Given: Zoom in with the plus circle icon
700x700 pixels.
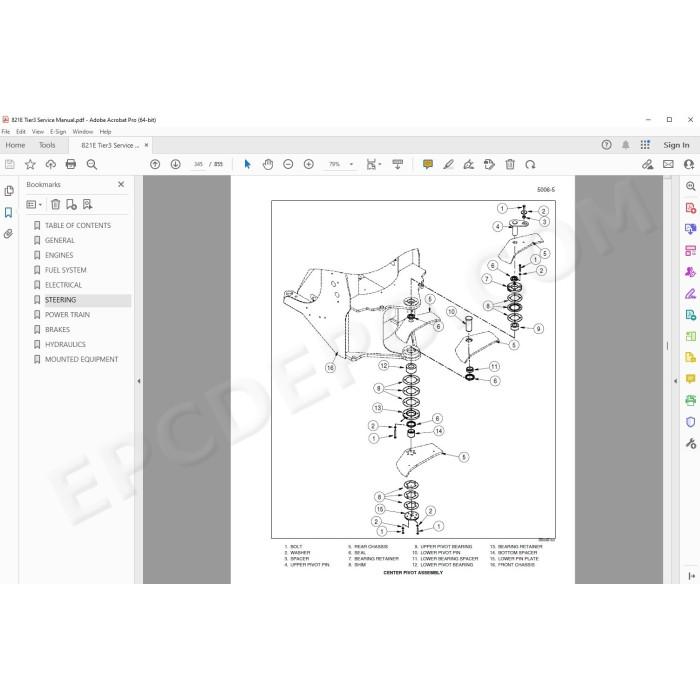Looking at the screenshot, I should 308,165.
